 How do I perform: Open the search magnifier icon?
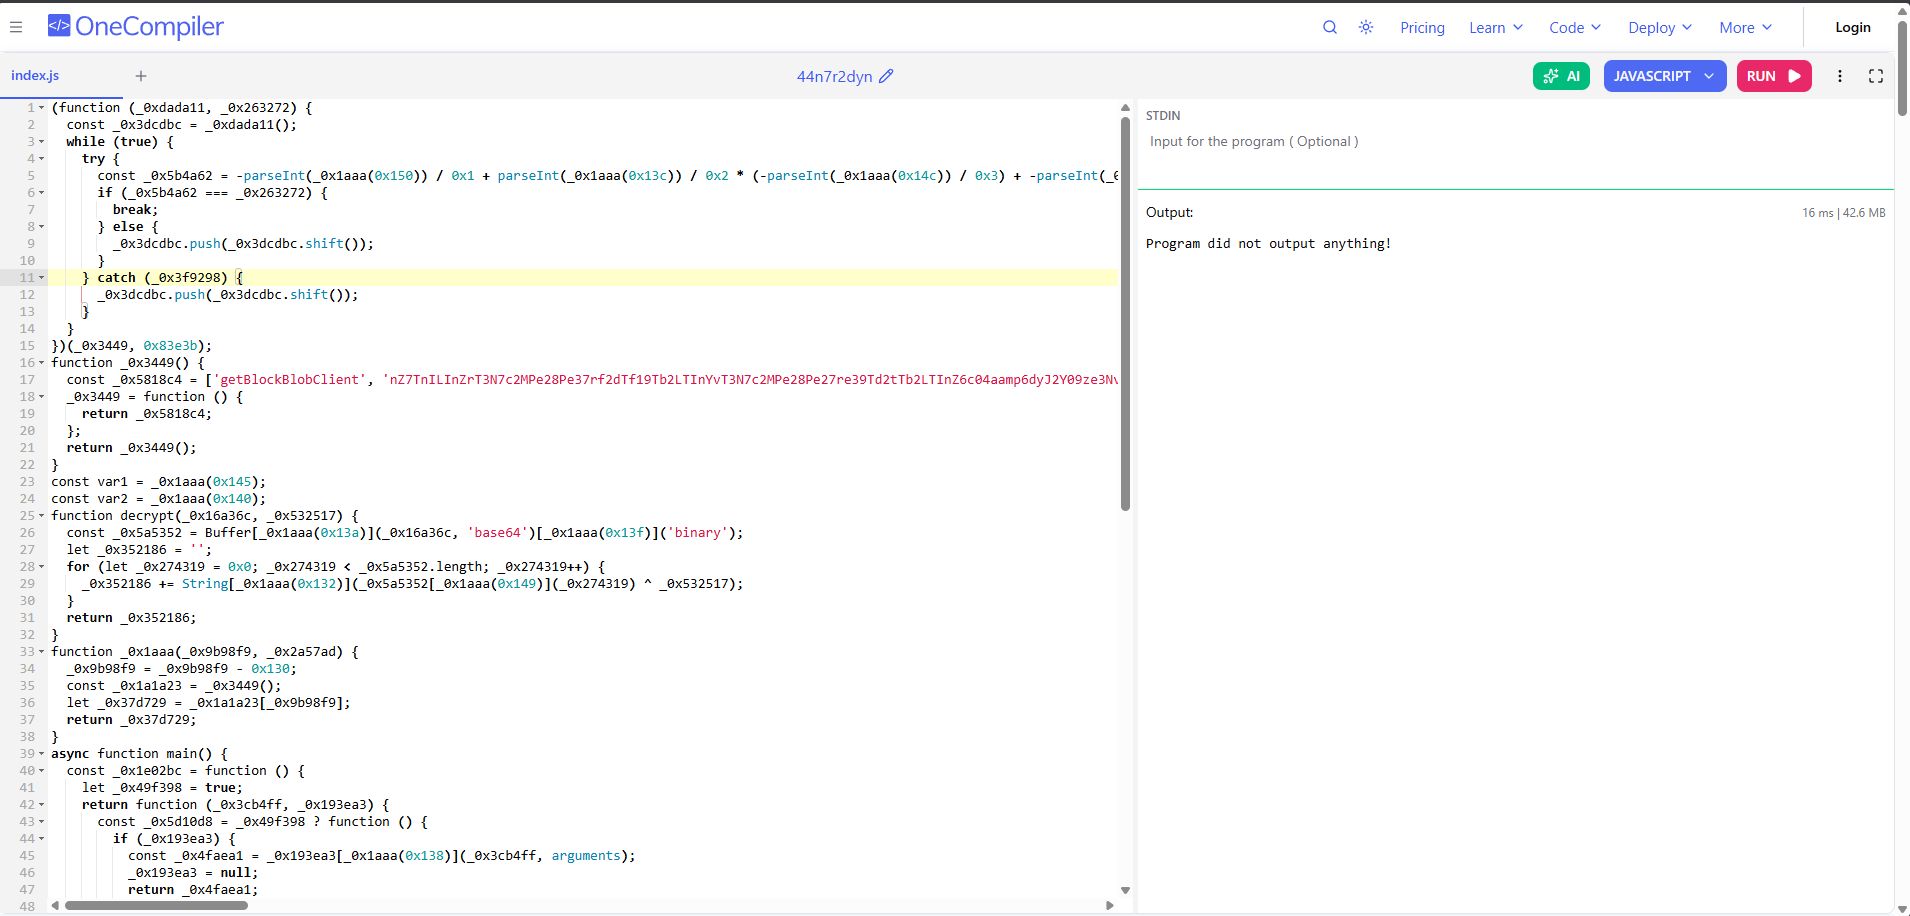click(1330, 27)
